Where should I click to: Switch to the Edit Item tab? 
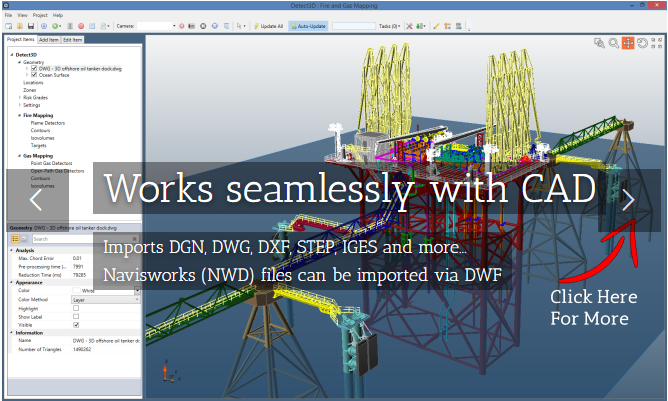72,40
